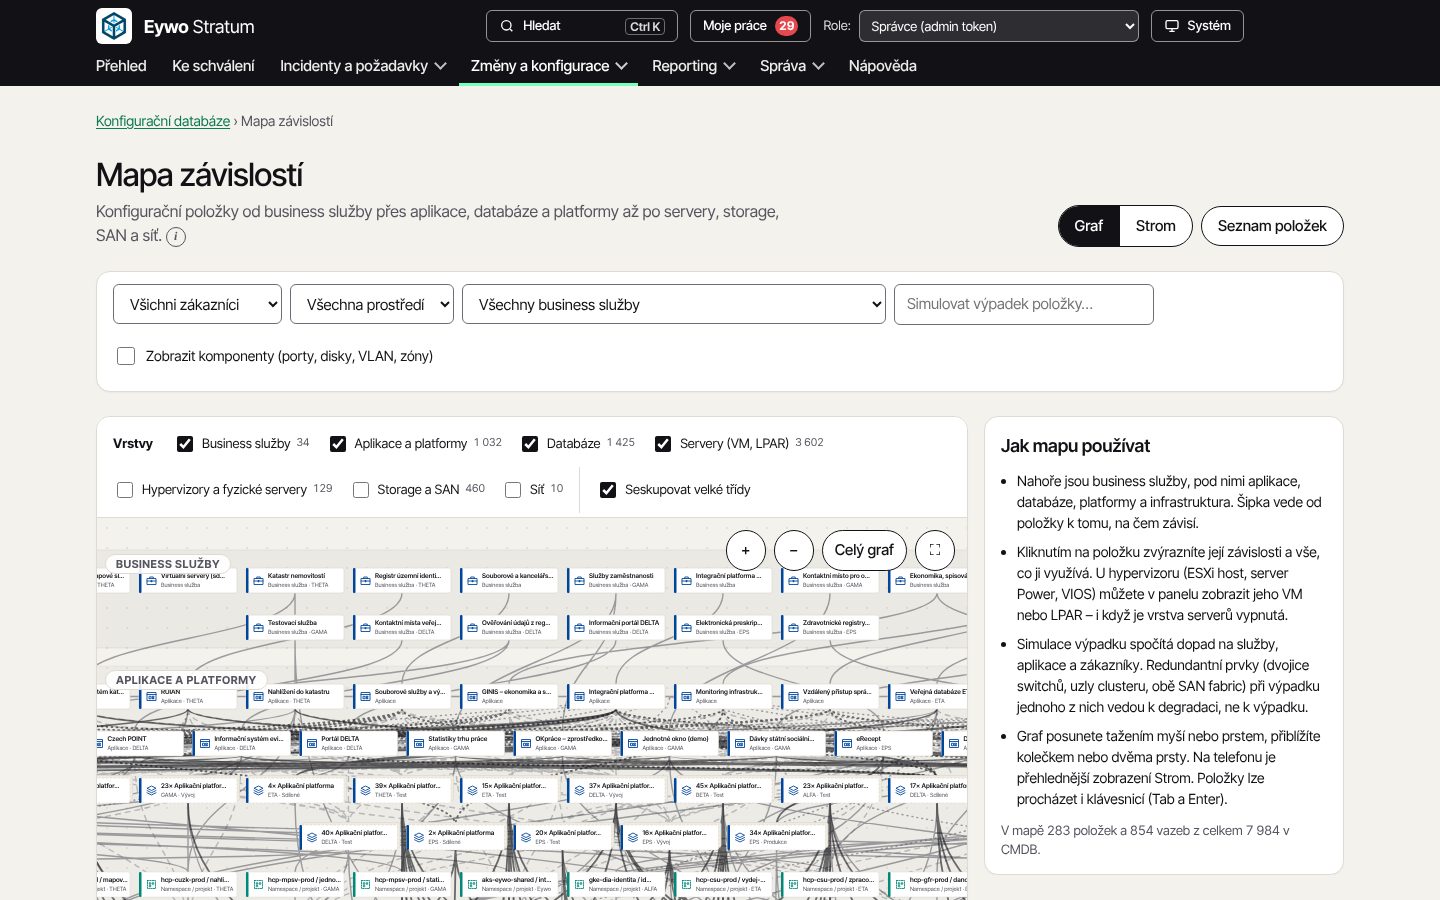Switch to the Strom view tab
The height and width of the screenshot is (900, 1440).
pyautogui.click(x=1156, y=226)
